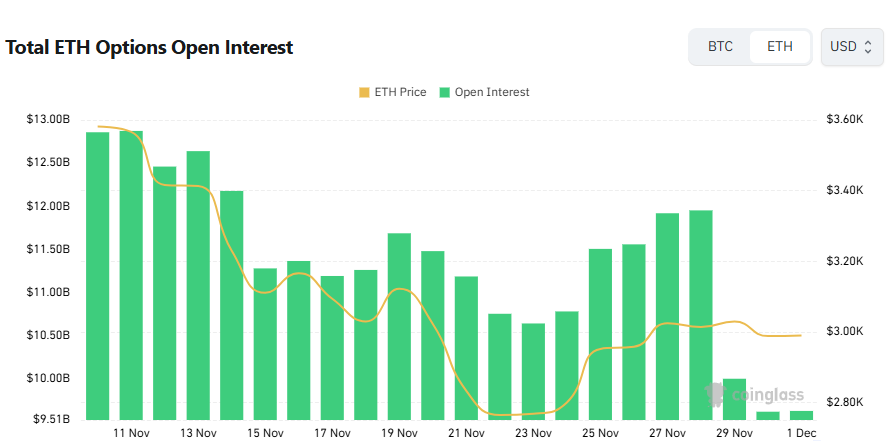The image size is (891, 441).
Task: Click the 23 Nov open interest bar
Action: pos(533,371)
